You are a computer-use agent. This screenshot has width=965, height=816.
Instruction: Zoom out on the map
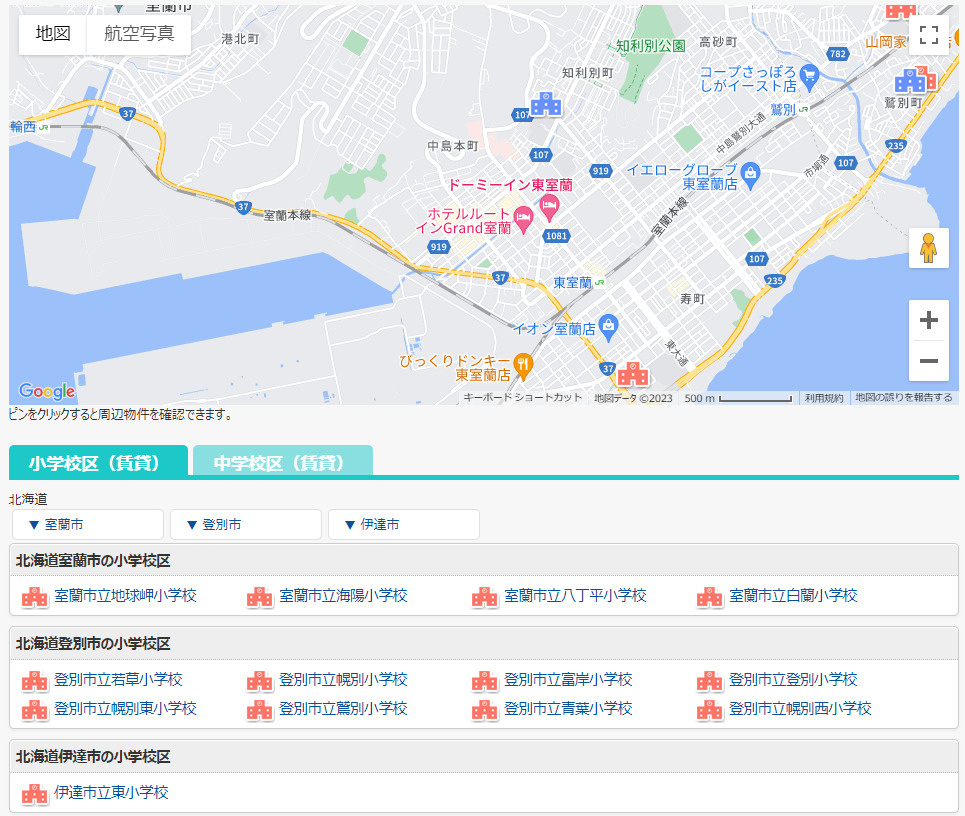[929, 361]
